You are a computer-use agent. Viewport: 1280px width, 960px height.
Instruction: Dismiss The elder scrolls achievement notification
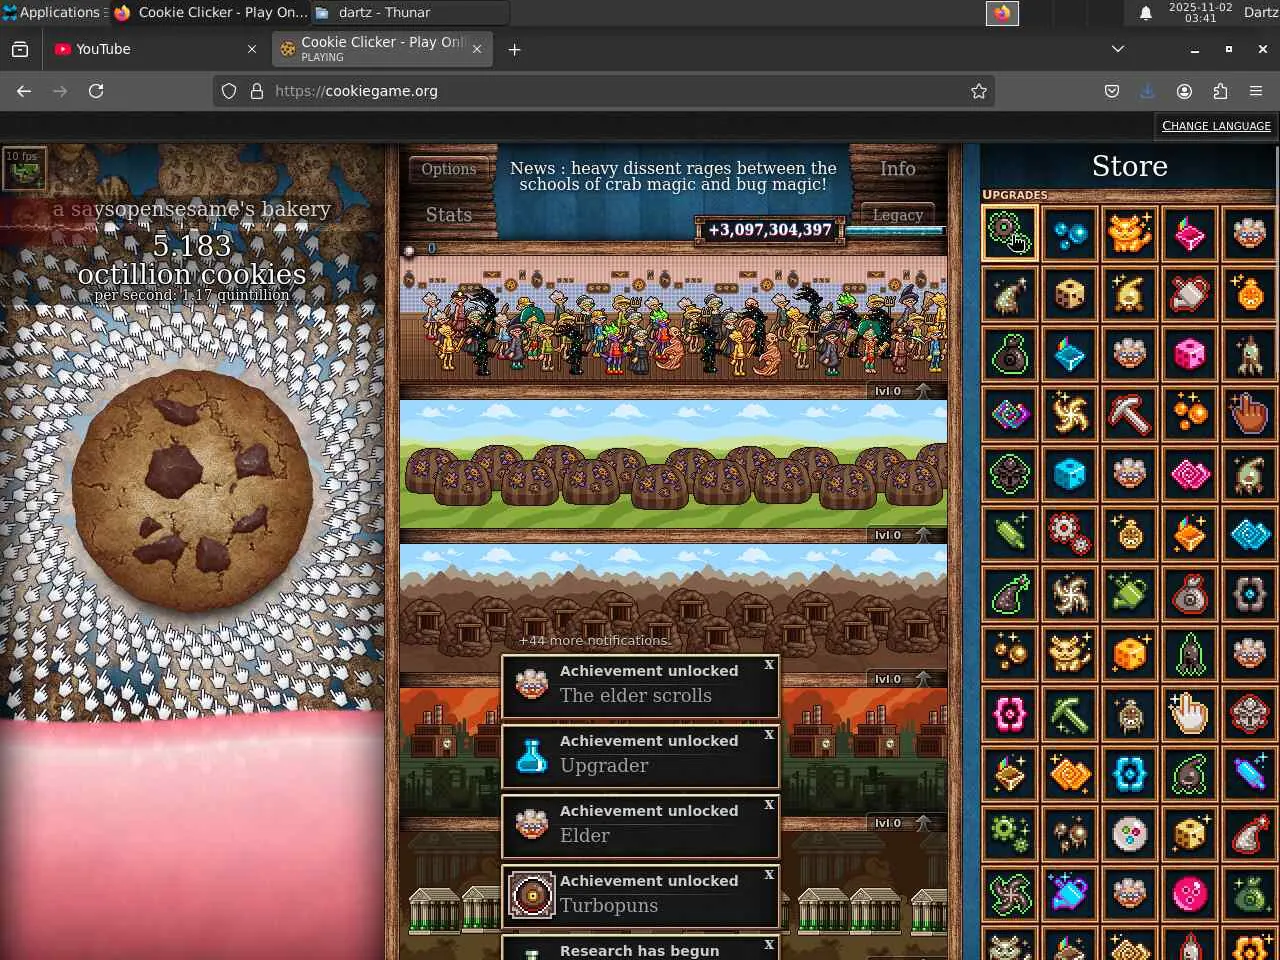[x=769, y=665]
